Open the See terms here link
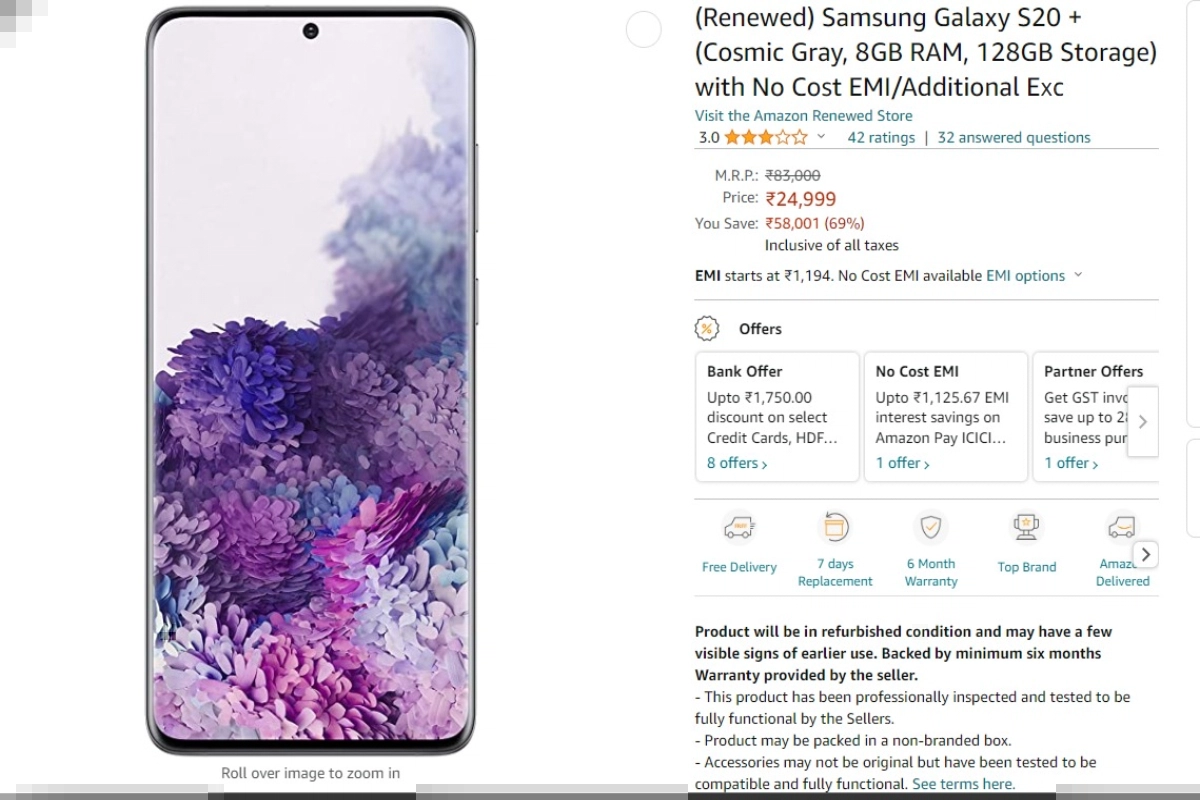Image resolution: width=1200 pixels, height=800 pixels. [x=963, y=784]
